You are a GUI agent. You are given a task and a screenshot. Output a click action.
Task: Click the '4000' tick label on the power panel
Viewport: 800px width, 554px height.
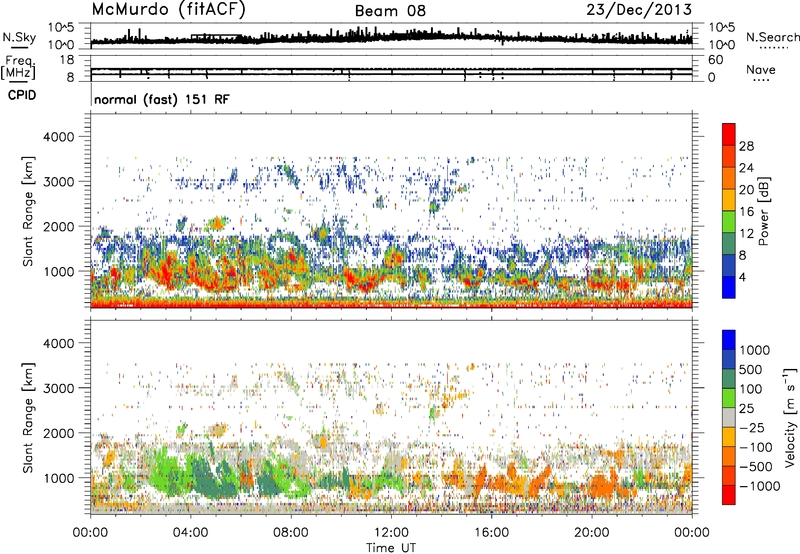(x=58, y=137)
